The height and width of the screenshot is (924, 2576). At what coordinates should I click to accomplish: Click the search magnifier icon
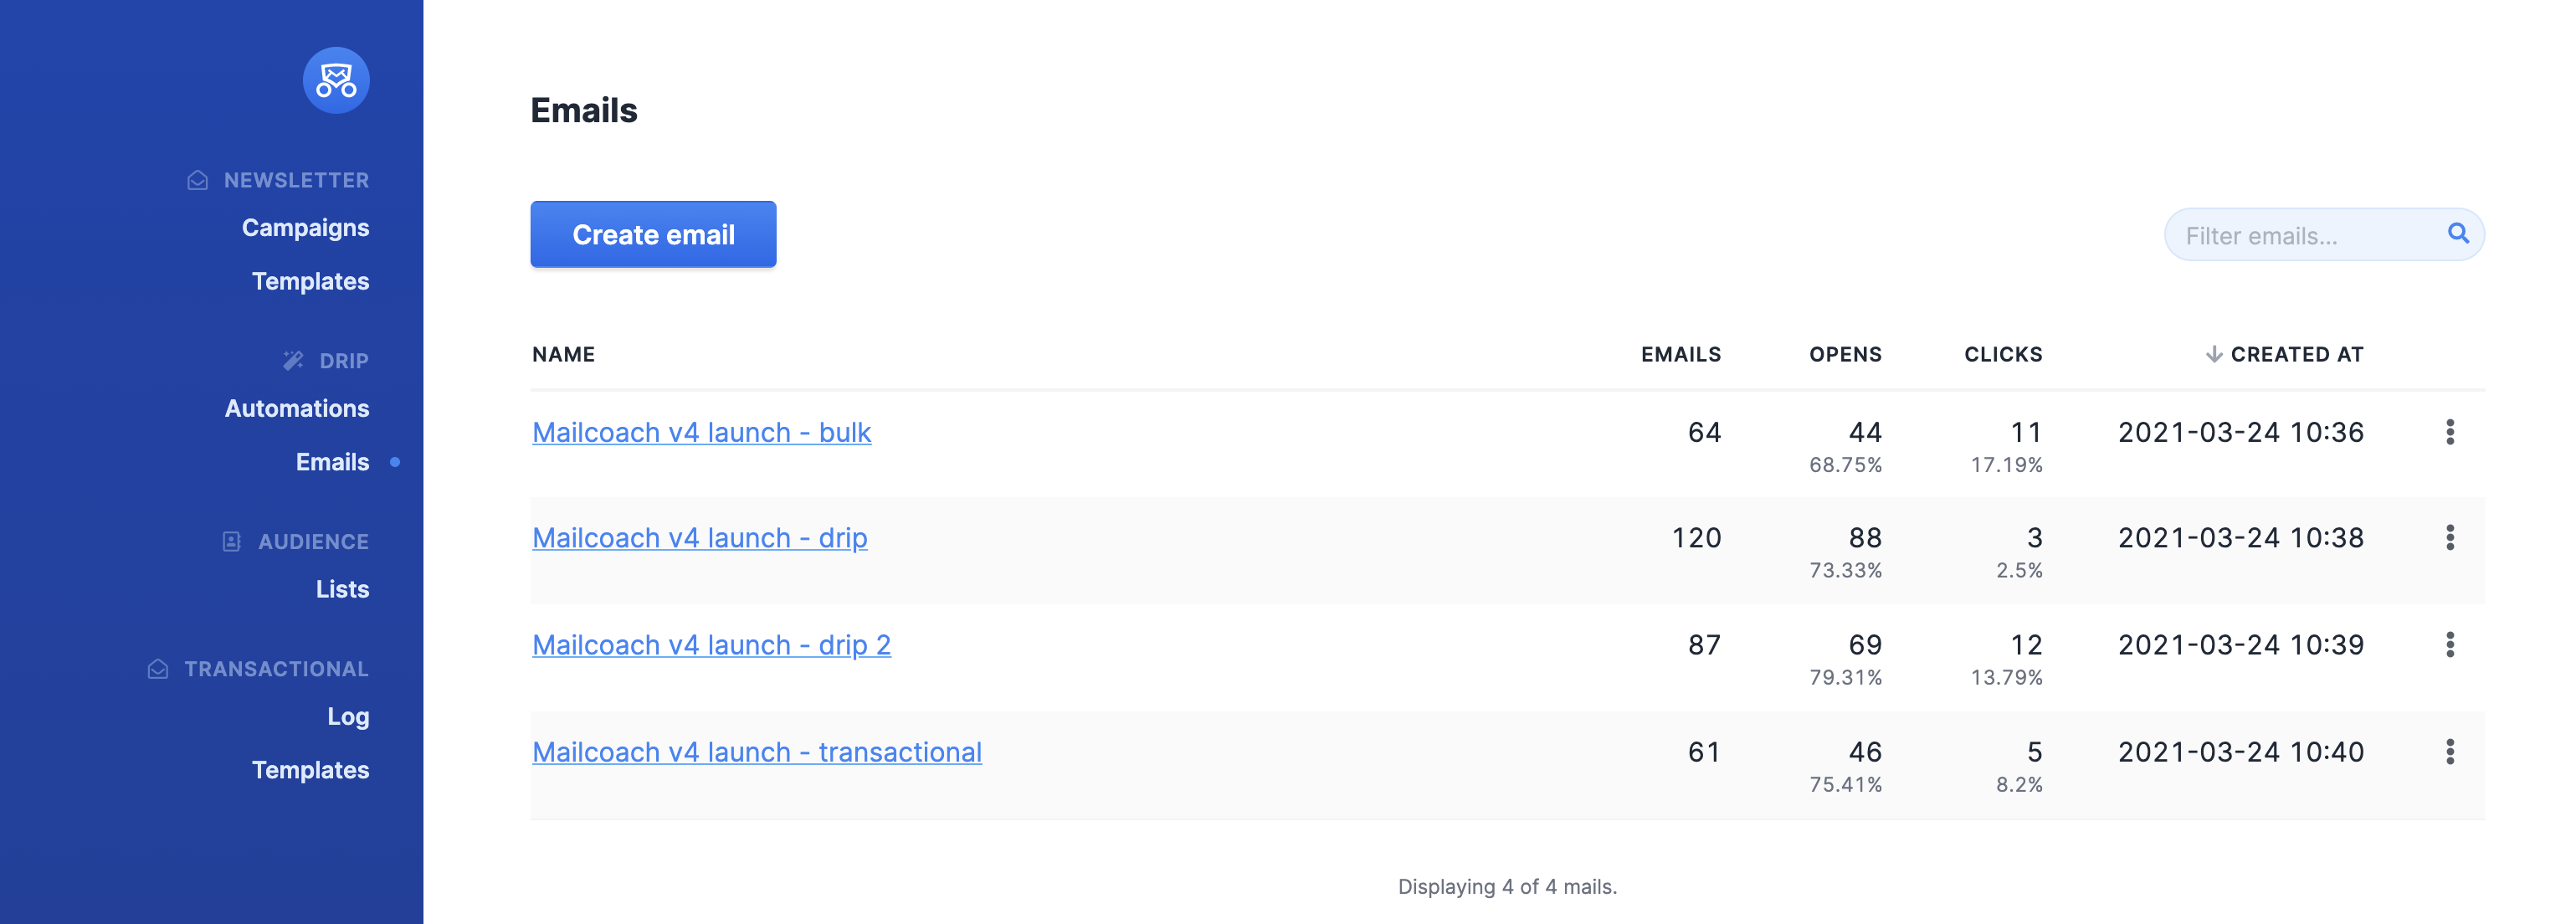click(2457, 234)
